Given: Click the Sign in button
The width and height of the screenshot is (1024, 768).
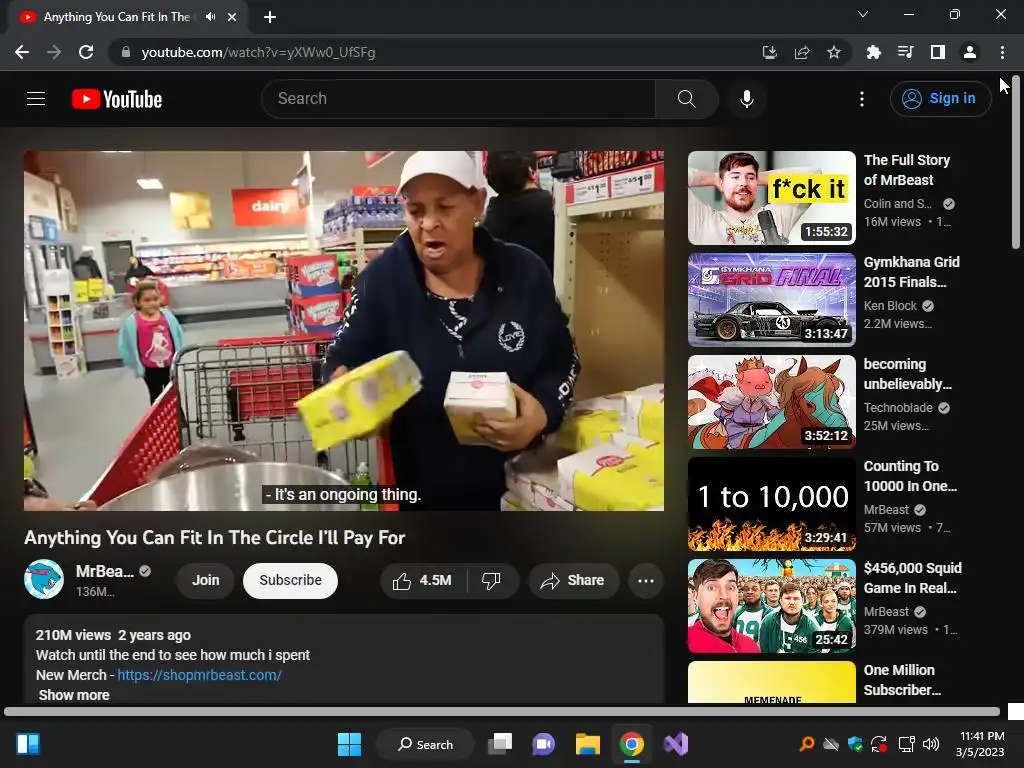Looking at the screenshot, I should click(x=940, y=99).
